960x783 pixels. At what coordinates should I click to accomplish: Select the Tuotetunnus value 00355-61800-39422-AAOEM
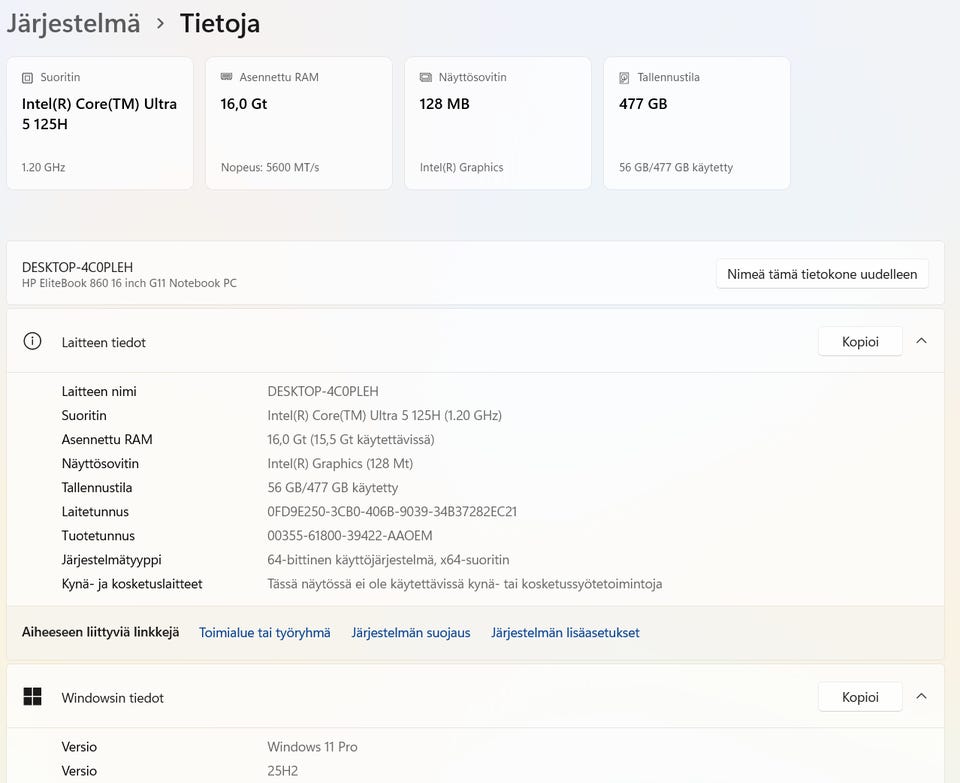(350, 536)
